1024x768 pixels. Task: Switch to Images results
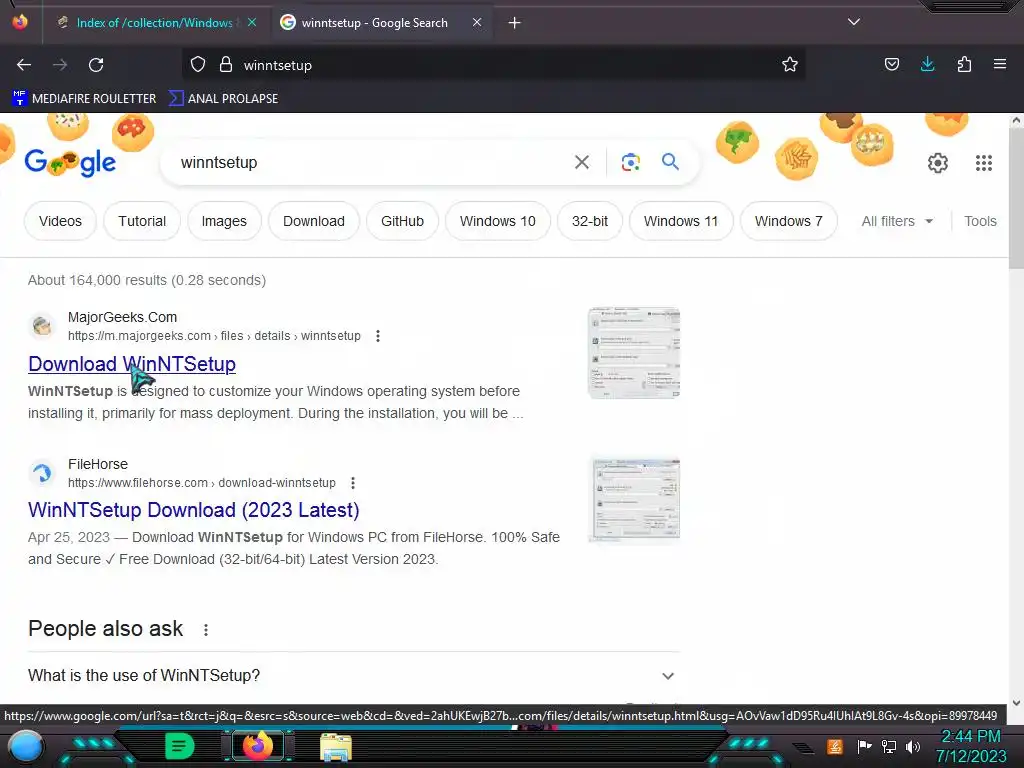(x=224, y=221)
